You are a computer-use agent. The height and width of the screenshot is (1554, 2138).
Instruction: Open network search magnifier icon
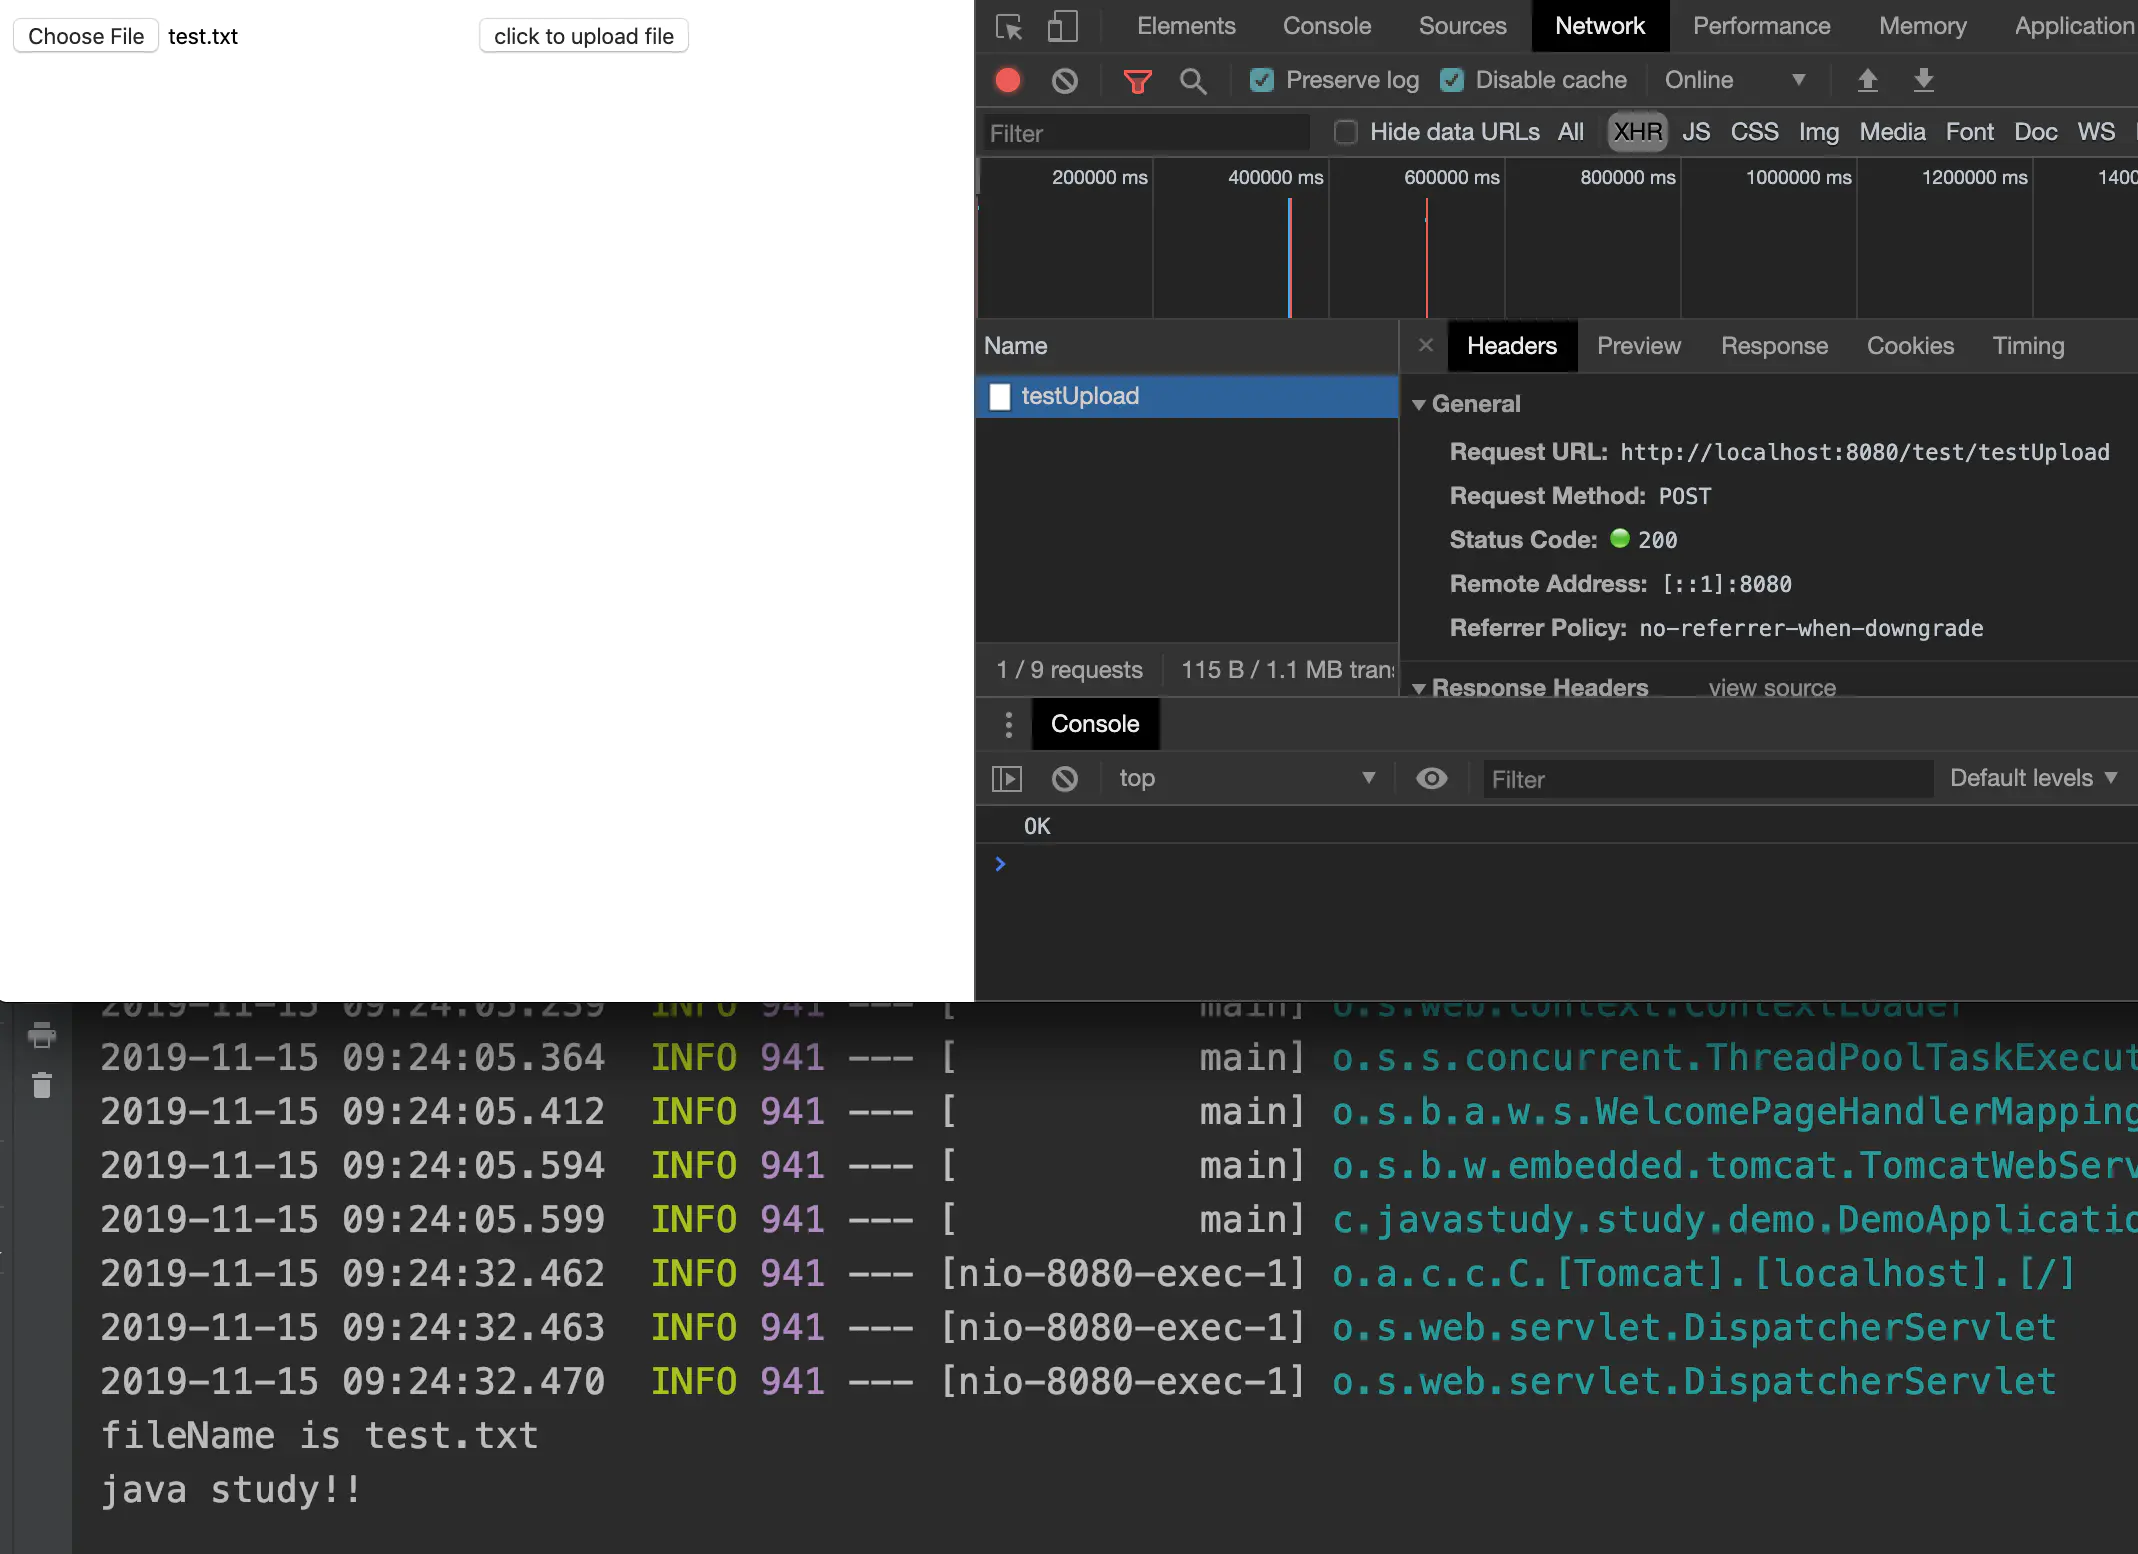point(1192,80)
